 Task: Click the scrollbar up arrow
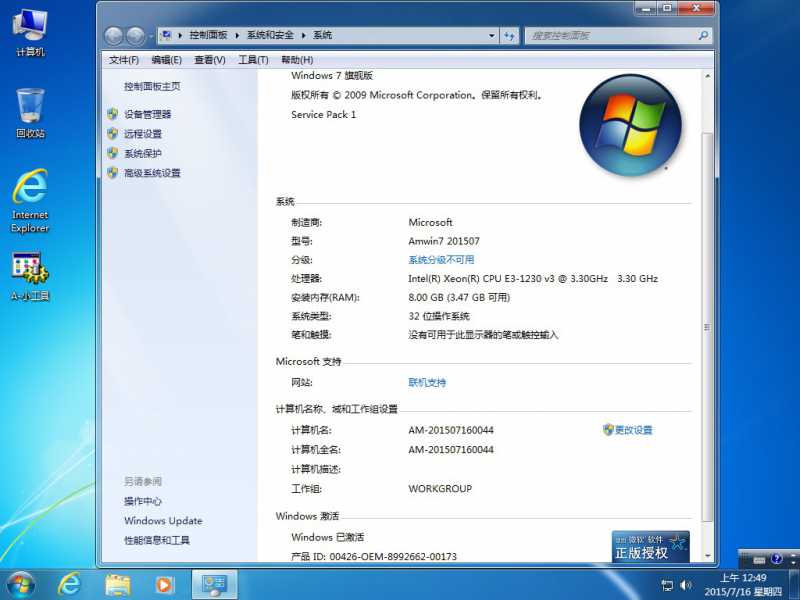coord(708,76)
